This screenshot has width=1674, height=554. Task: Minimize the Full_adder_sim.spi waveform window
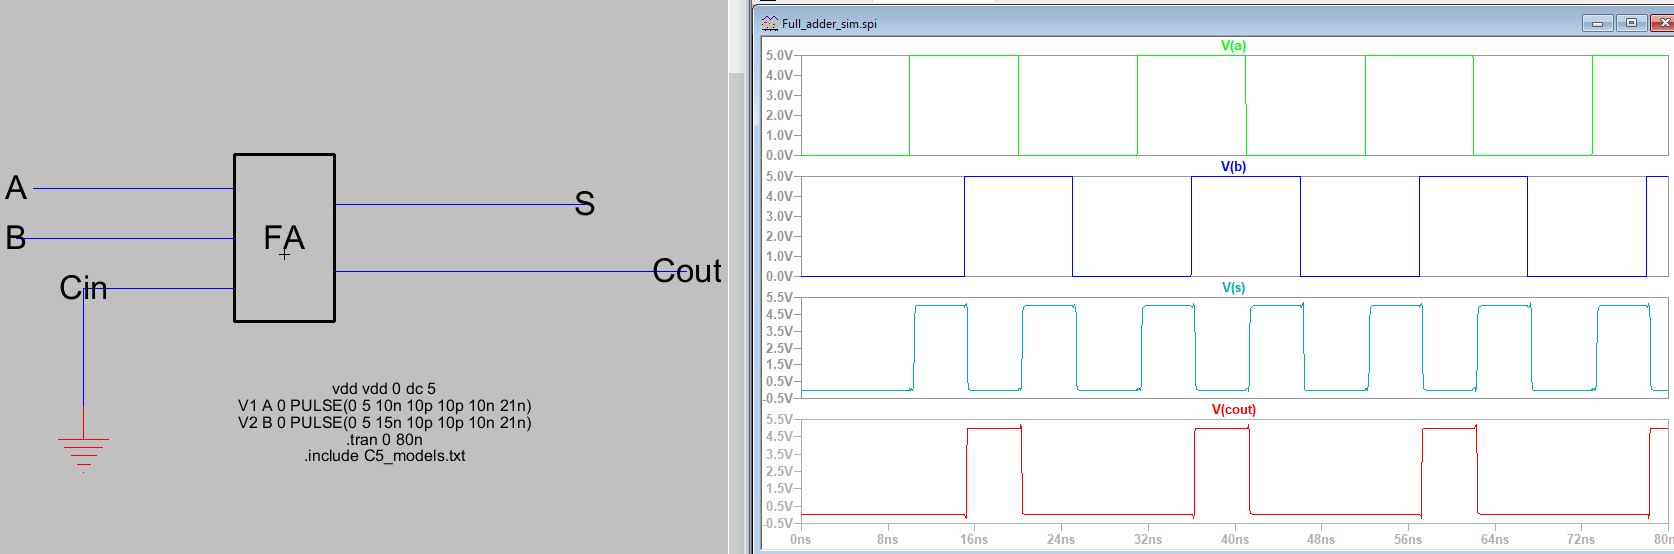1597,23
